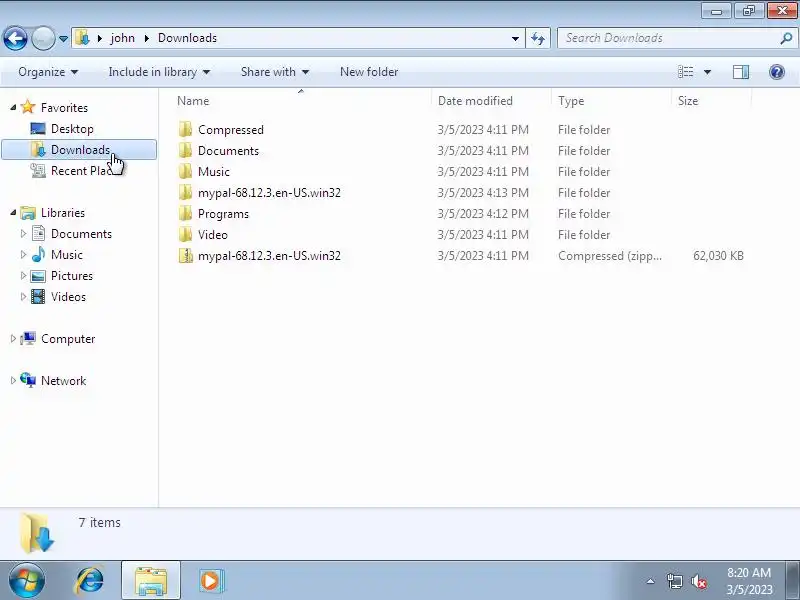The width and height of the screenshot is (800, 600).
Task: Open Recent Places in Favorites
Action: click(71, 170)
